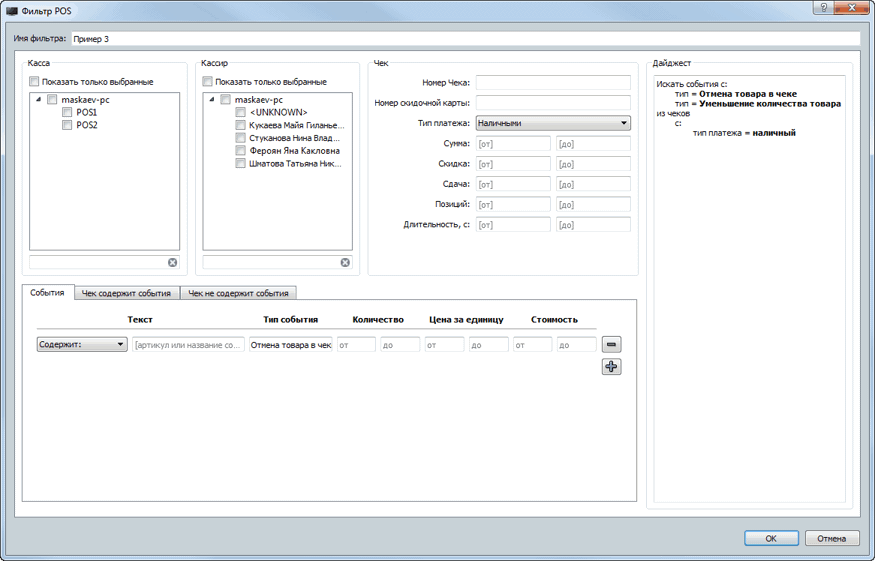Viewport: 875px width, 561px height.
Task: Open the Содержит dropdown in events row
Action: tap(81, 344)
